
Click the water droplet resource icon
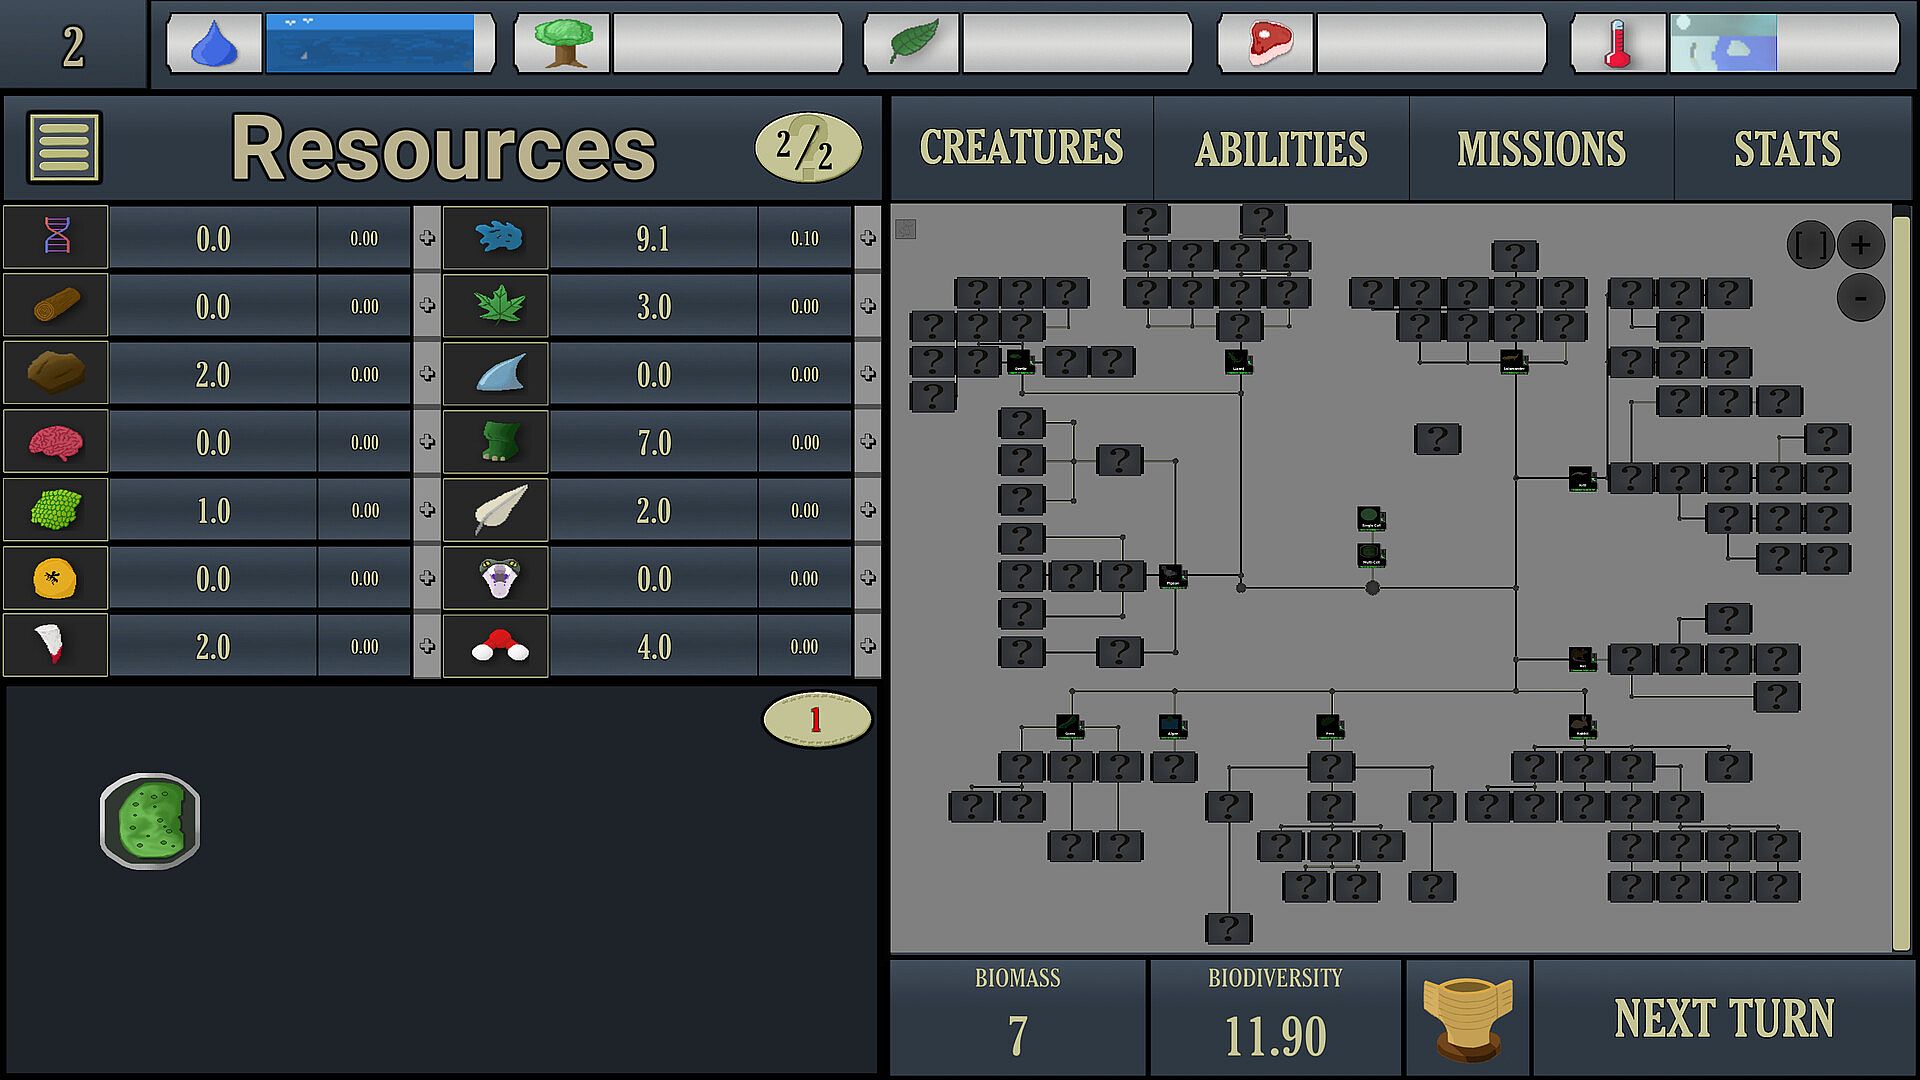tap(214, 44)
